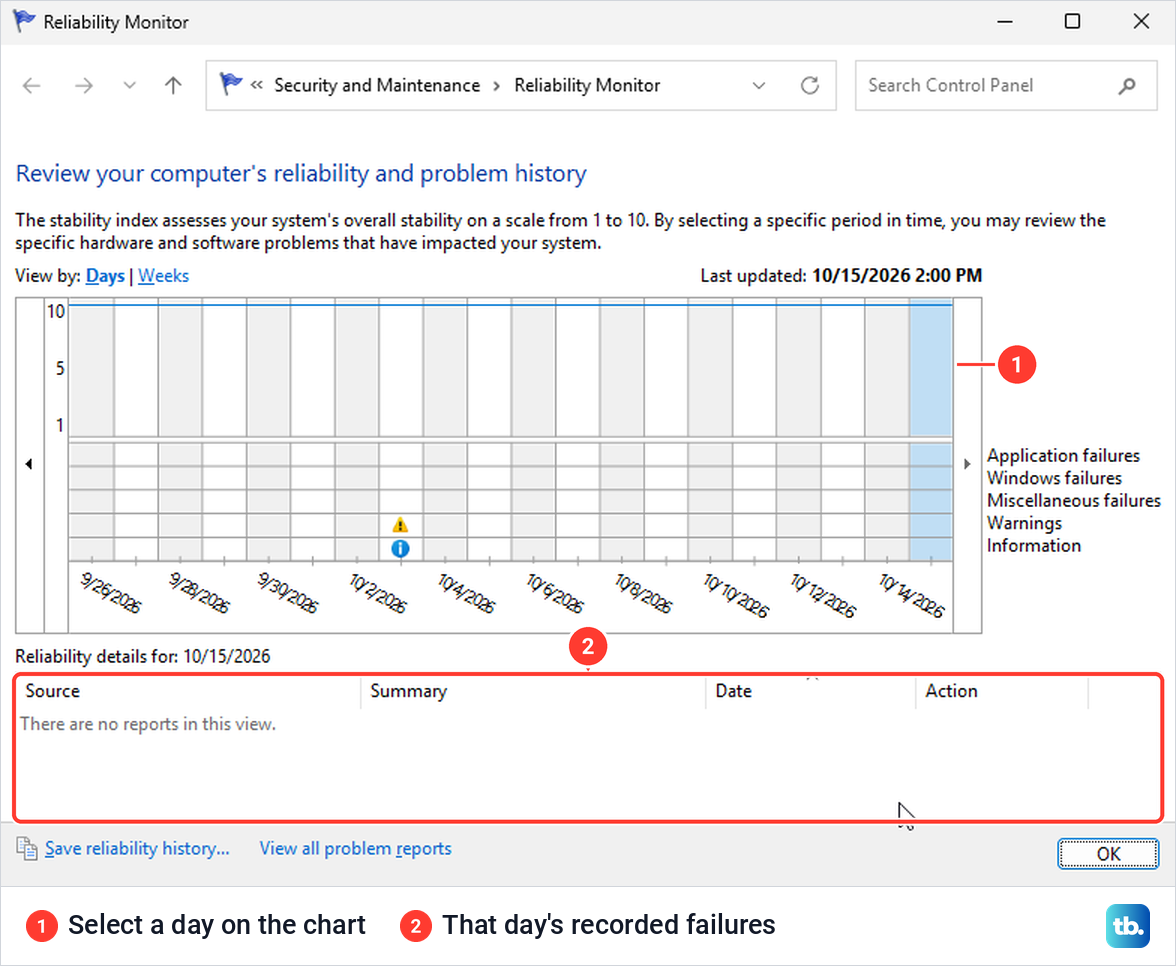Click the Search Control Panel field
This screenshot has height=966, width=1176.
point(1006,86)
